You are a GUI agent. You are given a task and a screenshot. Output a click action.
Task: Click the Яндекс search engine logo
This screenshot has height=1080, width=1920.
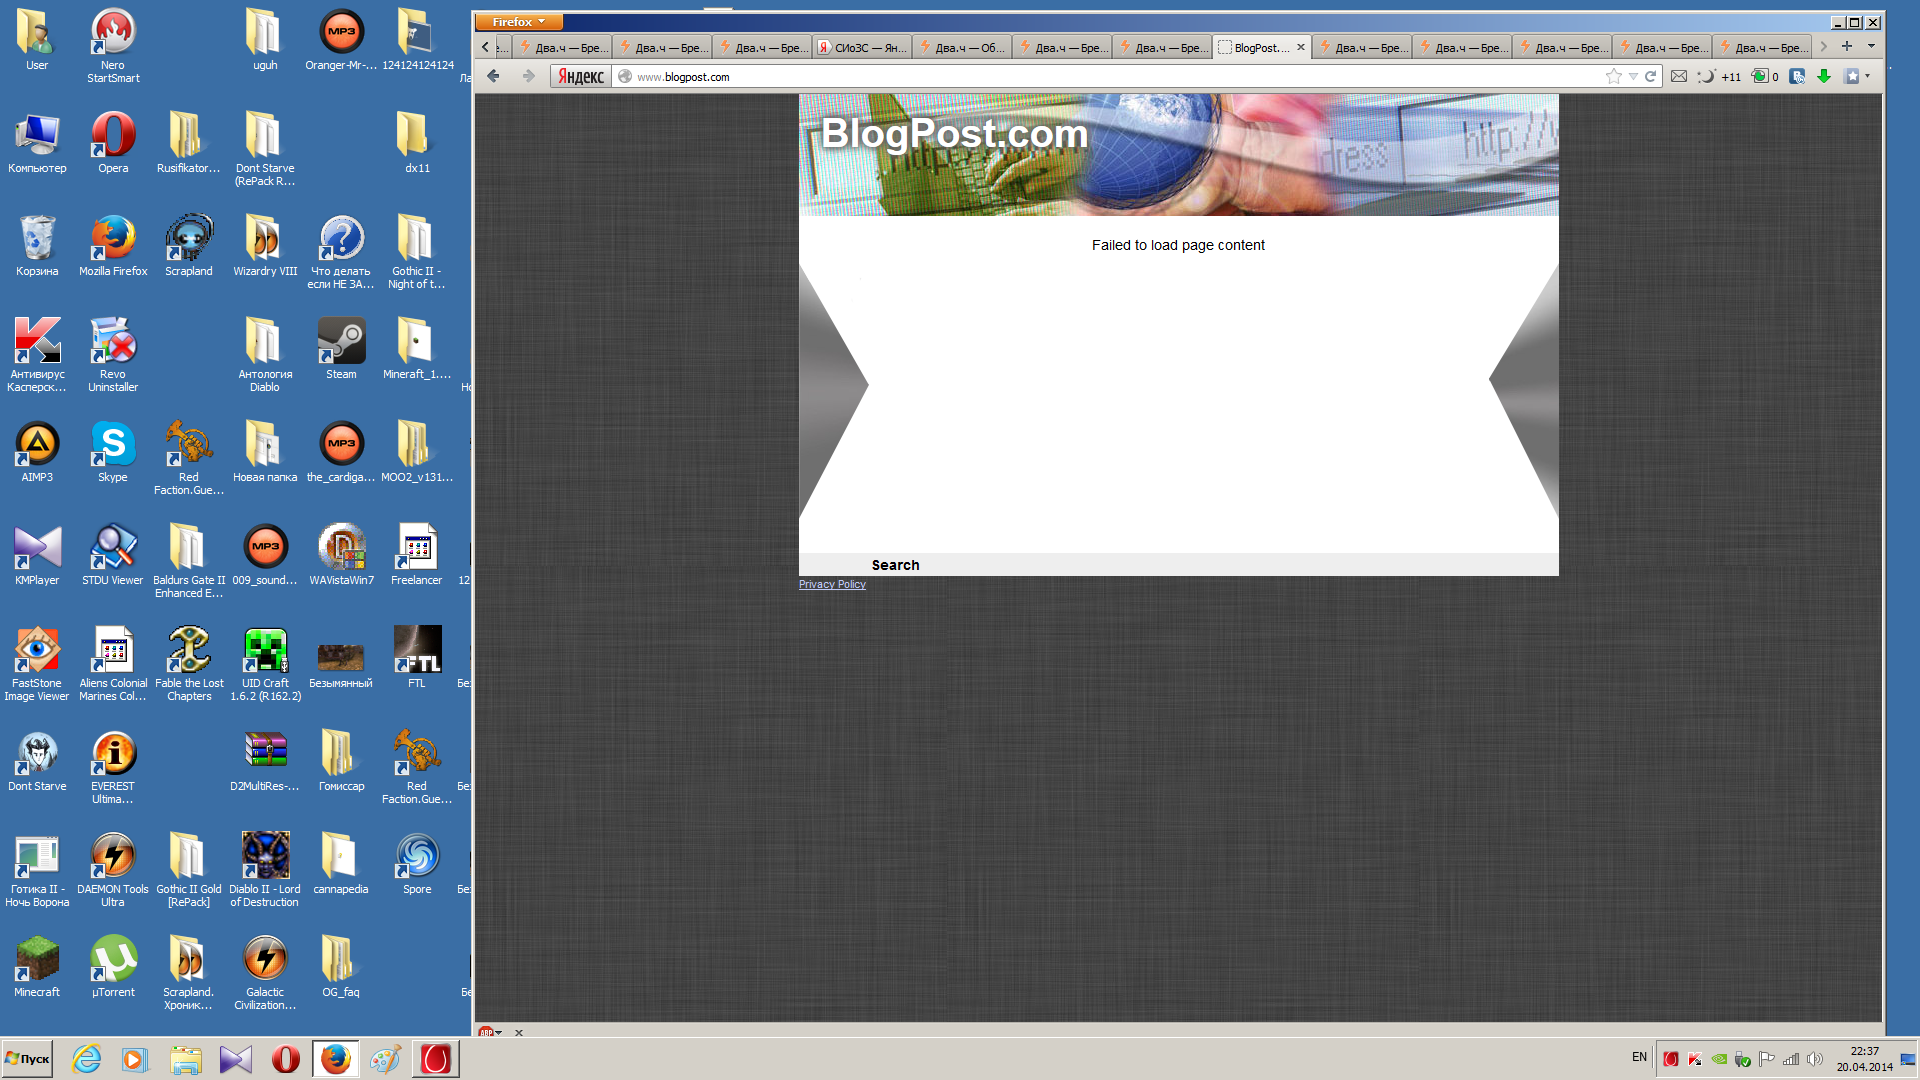[581, 77]
